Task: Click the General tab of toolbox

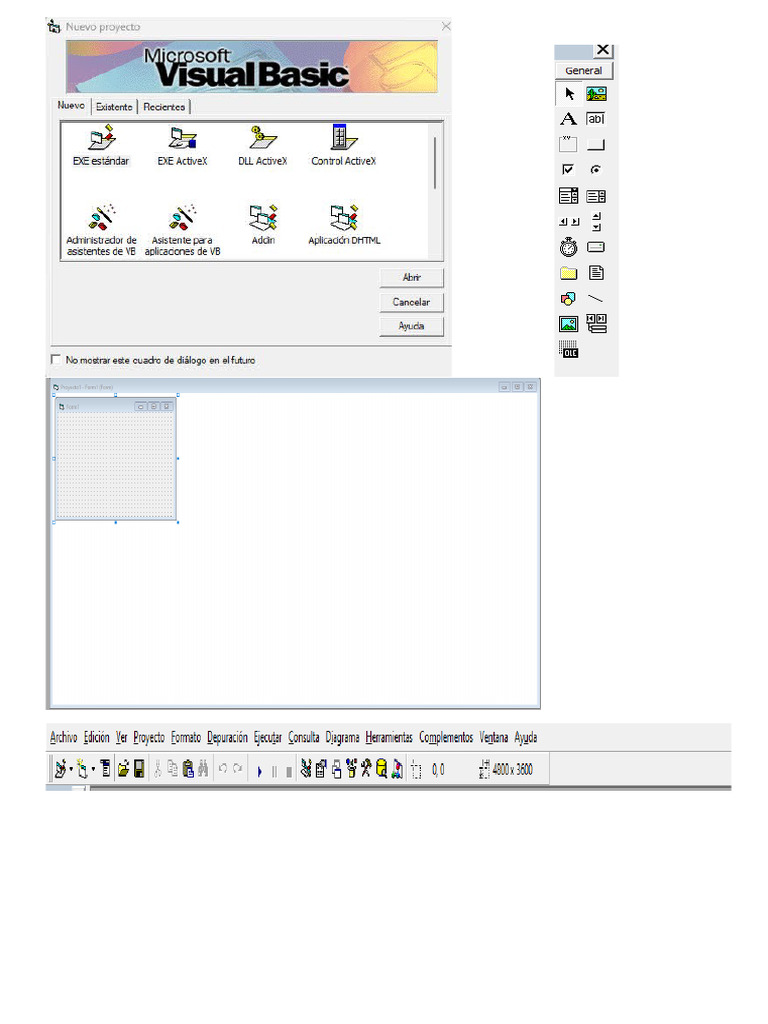Action: pyautogui.click(x=584, y=71)
